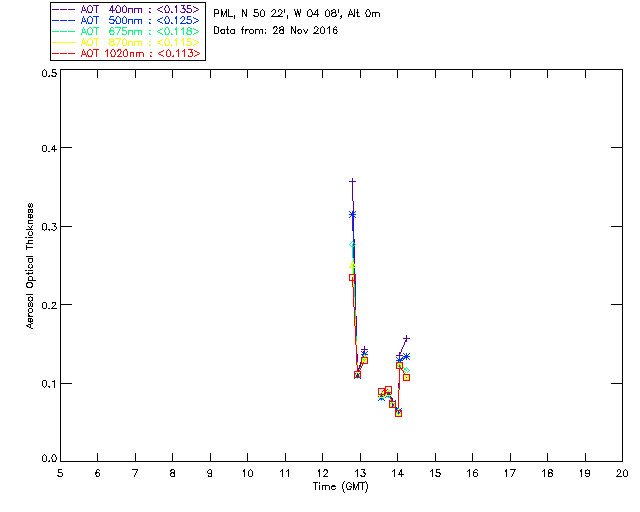Click the PML station location header text

pos(297,14)
